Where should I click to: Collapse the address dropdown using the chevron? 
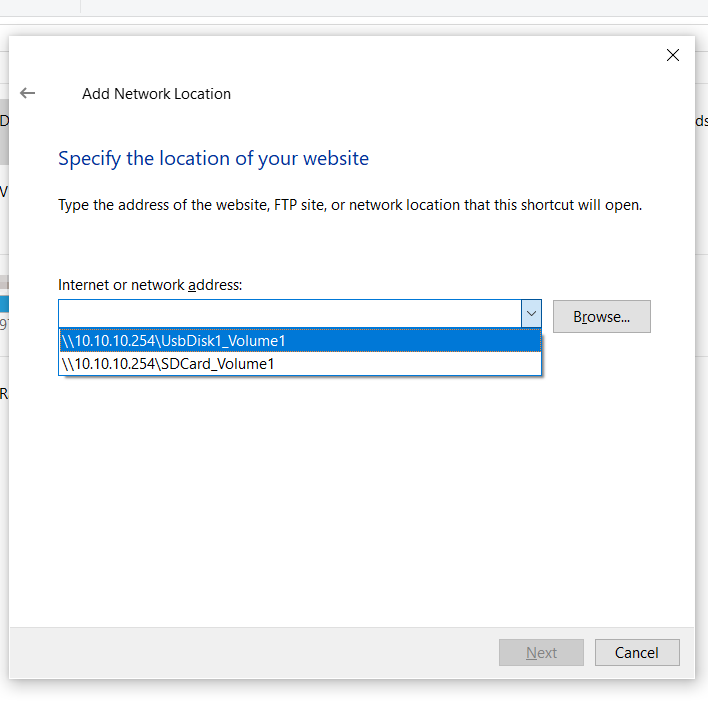pyautogui.click(x=531, y=313)
